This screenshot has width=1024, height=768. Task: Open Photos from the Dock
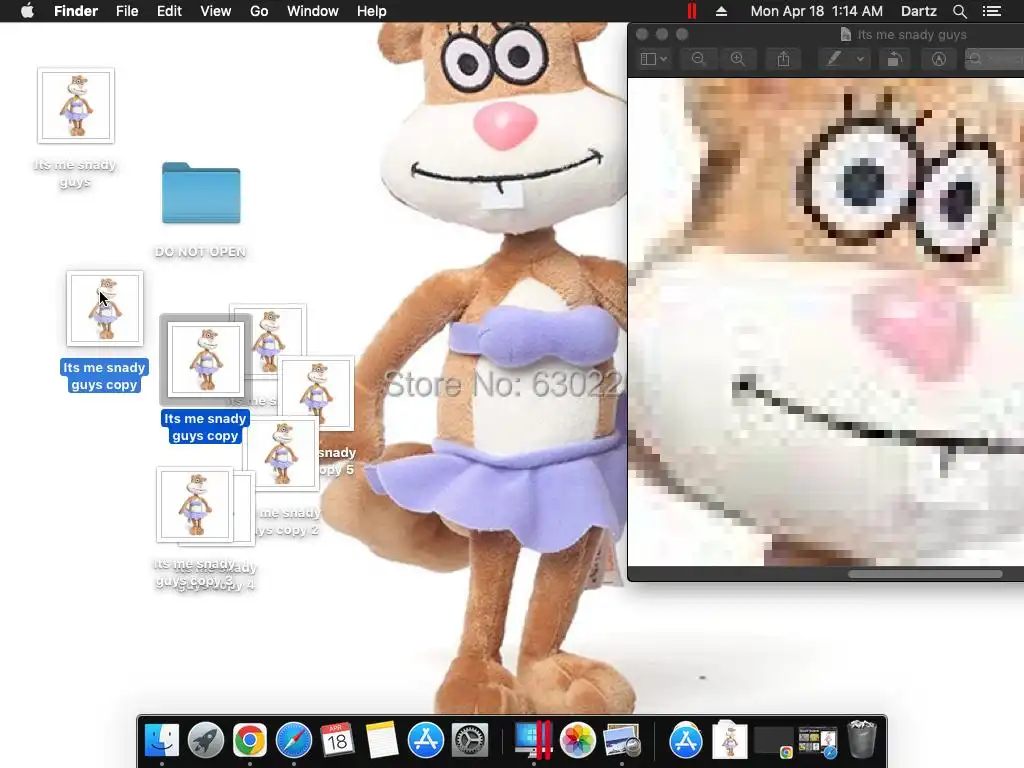pyautogui.click(x=577, y=740)
